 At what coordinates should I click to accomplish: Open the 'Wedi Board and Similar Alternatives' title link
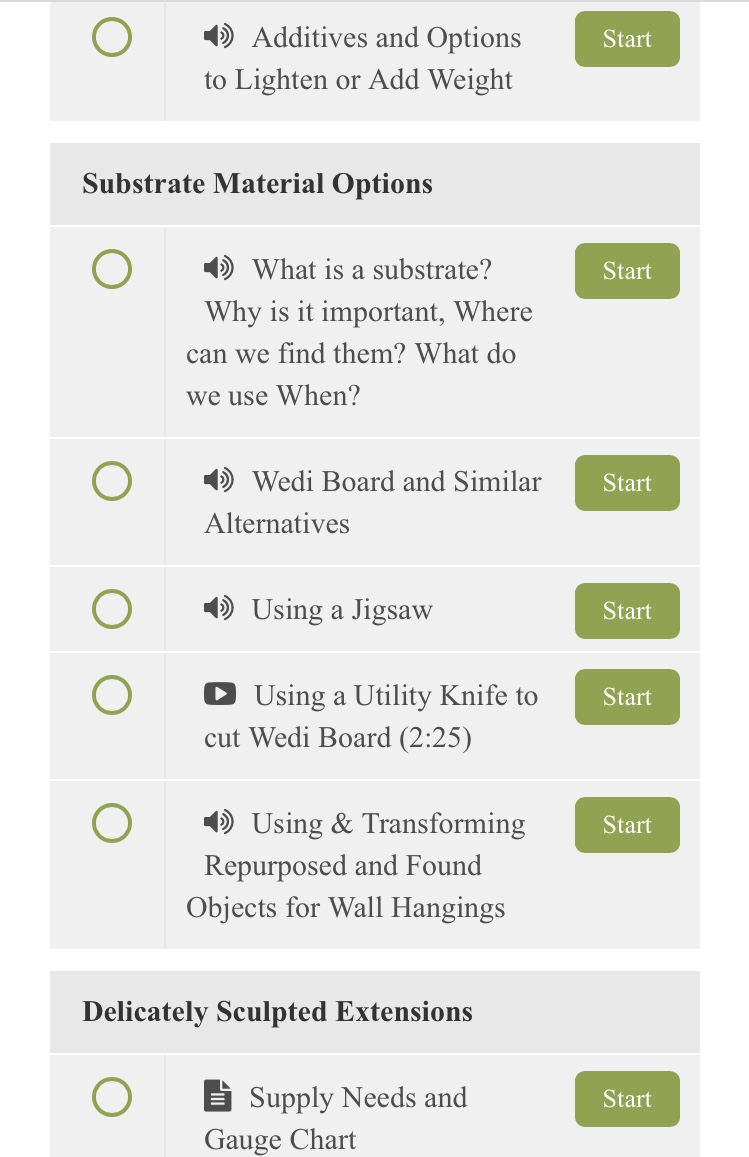point(373,502)
